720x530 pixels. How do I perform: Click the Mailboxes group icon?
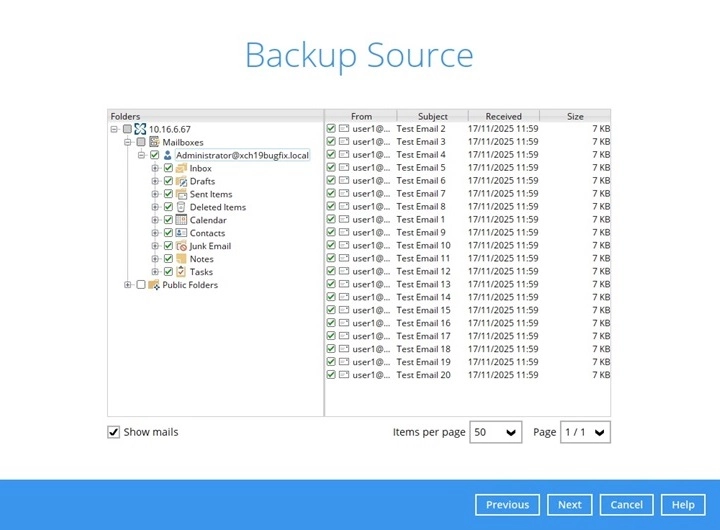point(154,142)
